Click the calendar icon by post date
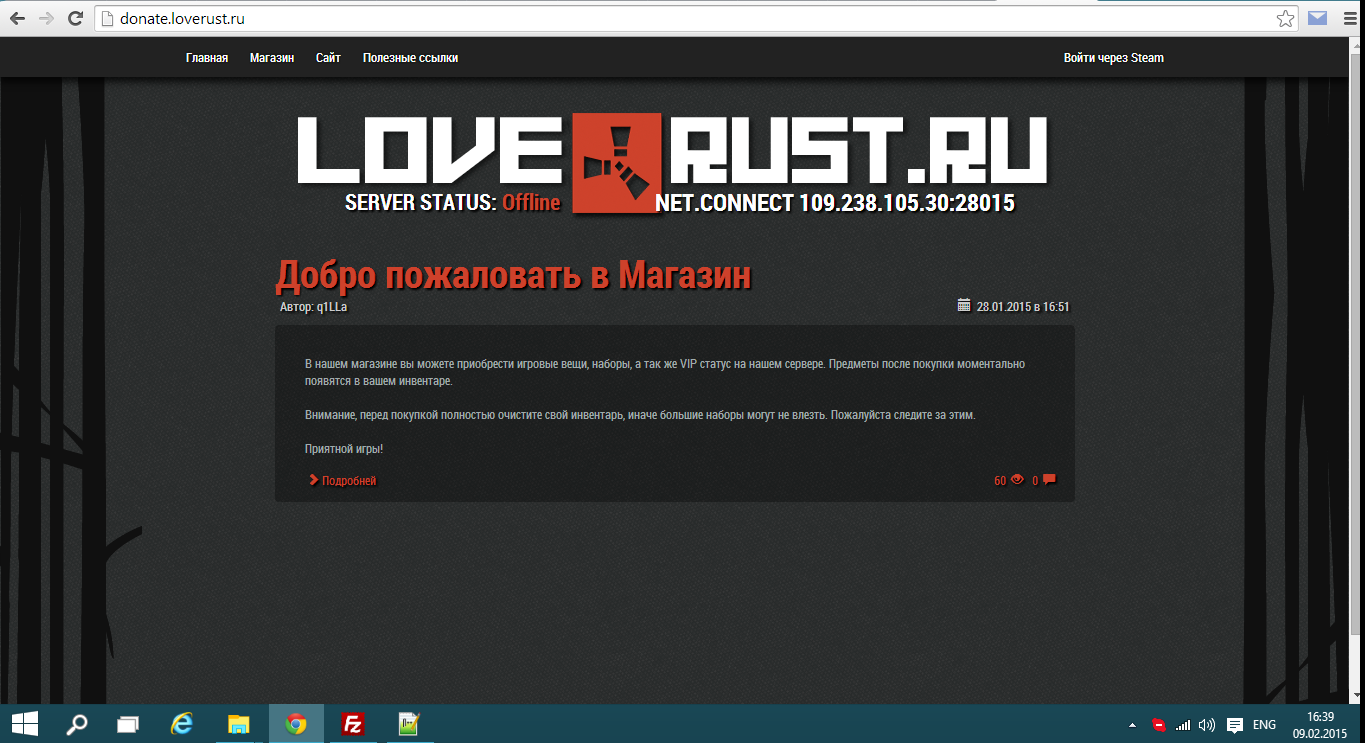The image size is (1365, 743). pyautogui.click(x=964, y=305)
